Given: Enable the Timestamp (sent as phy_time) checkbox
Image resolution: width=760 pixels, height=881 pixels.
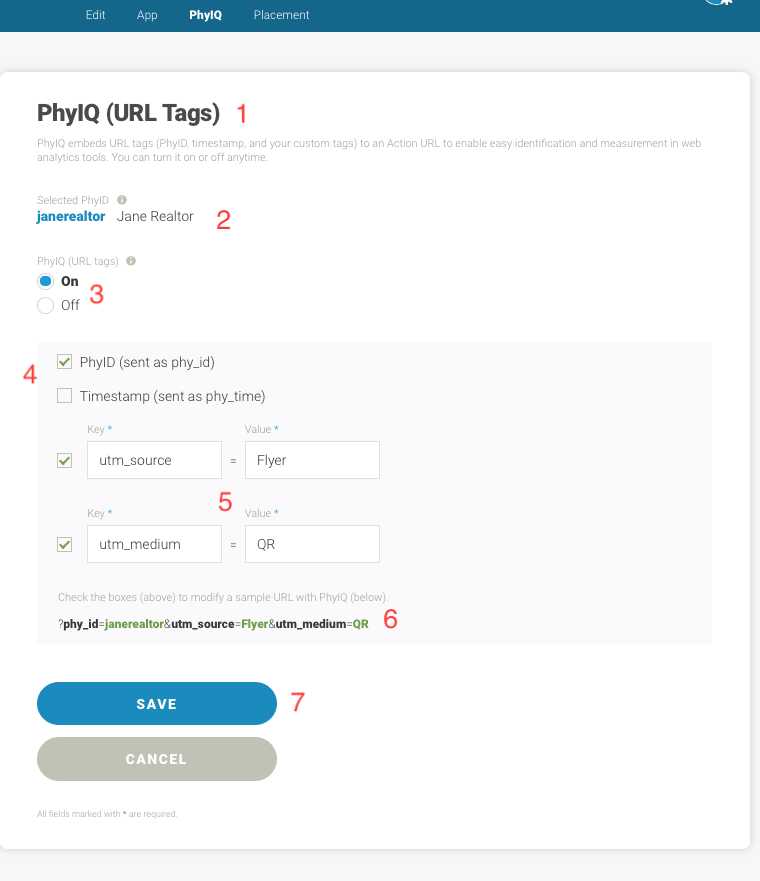Looking at the screenshot, I should pyautogui.click(x=65, y=396).
